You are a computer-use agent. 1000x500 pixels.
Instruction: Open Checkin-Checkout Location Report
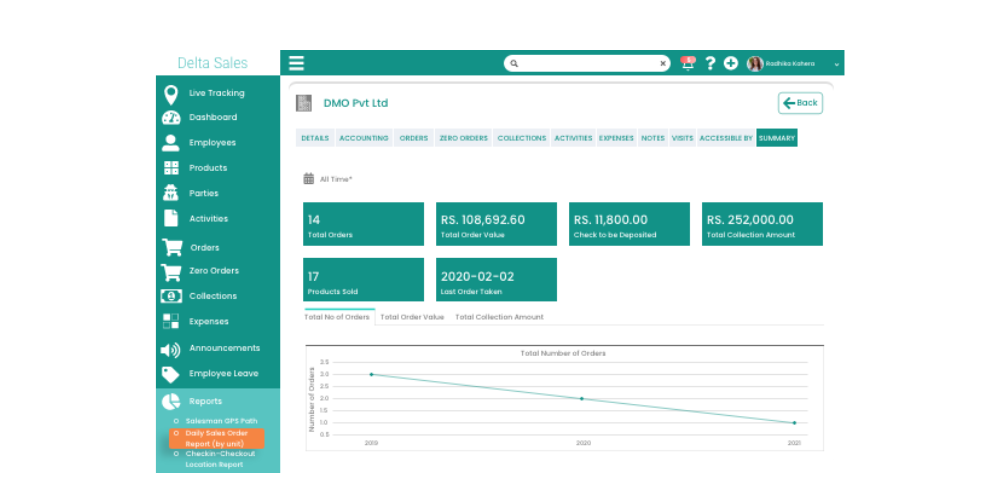click(x=220, y=459)
